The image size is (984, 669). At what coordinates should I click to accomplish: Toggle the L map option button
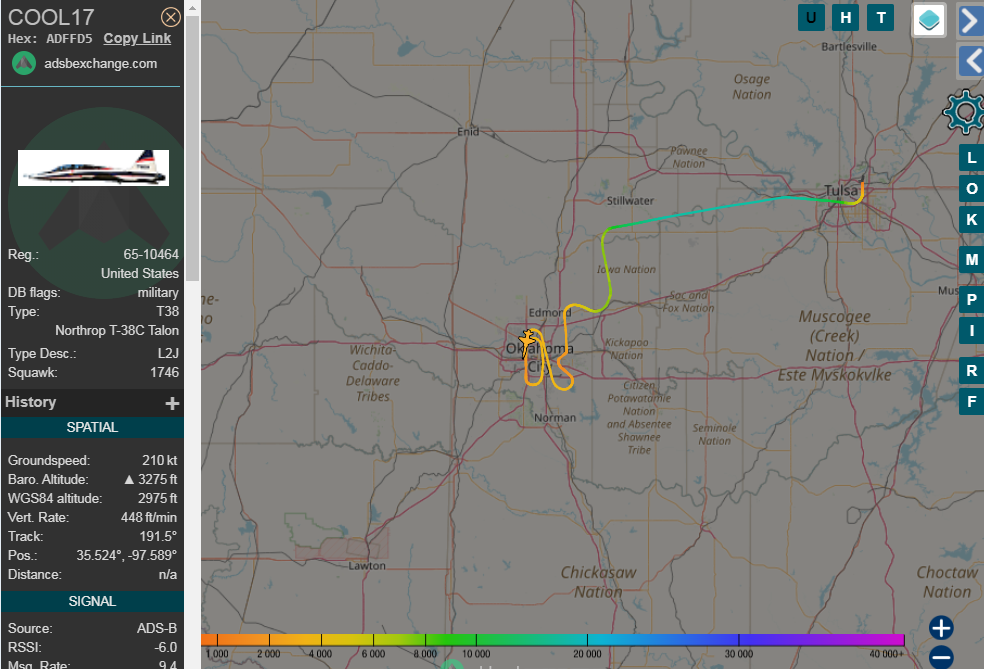pyautogui.click(x=971, y=158)
